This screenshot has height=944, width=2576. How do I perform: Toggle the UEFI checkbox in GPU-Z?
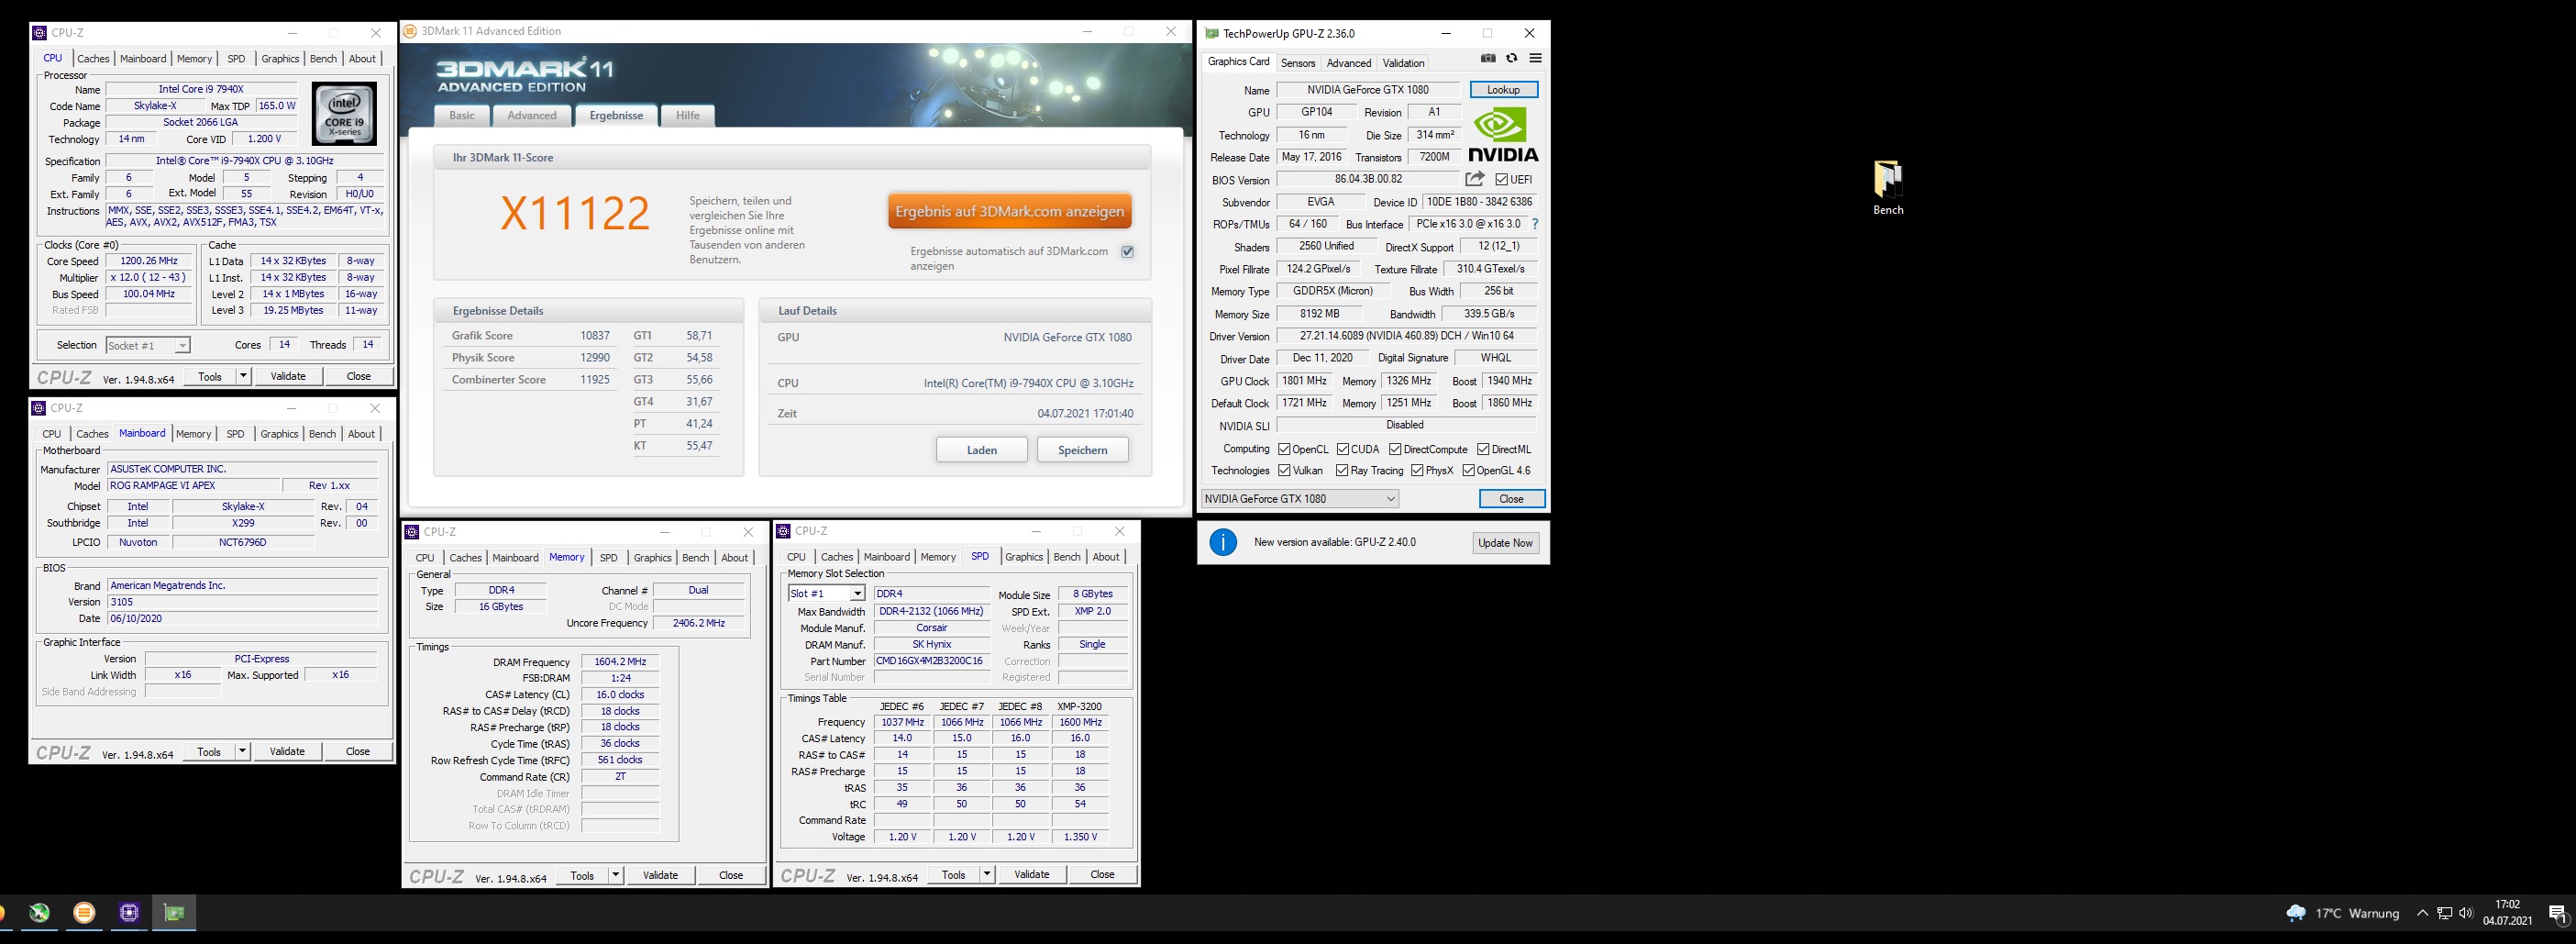point(1502,180)
